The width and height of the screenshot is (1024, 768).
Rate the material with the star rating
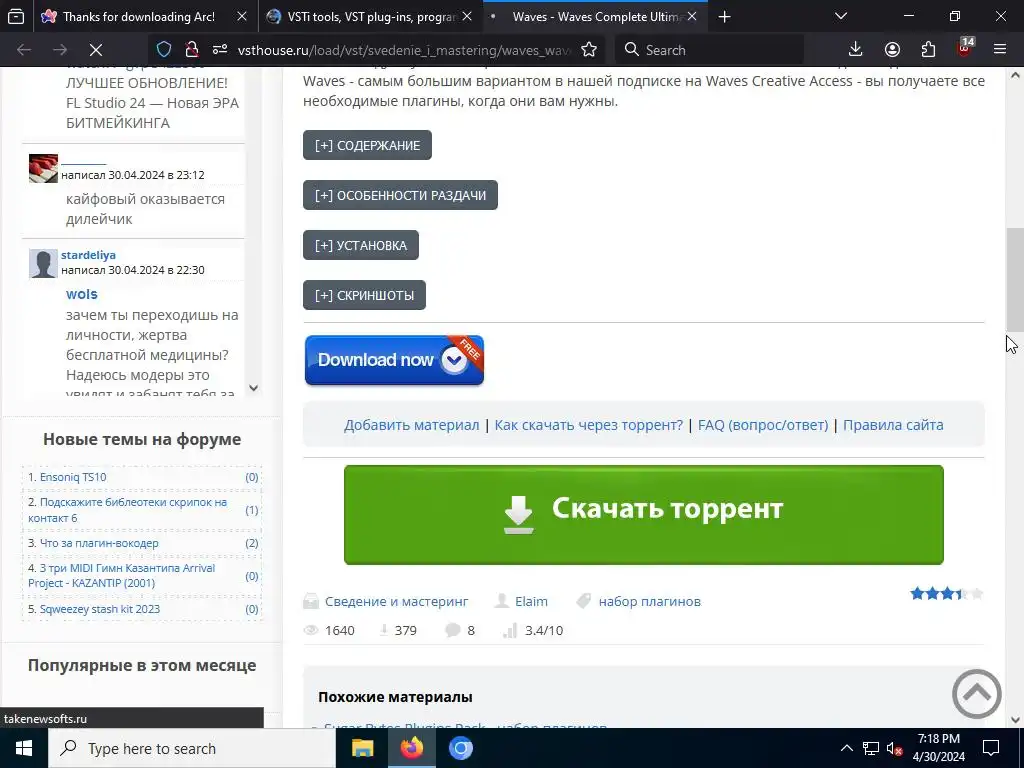pos(947,594)
